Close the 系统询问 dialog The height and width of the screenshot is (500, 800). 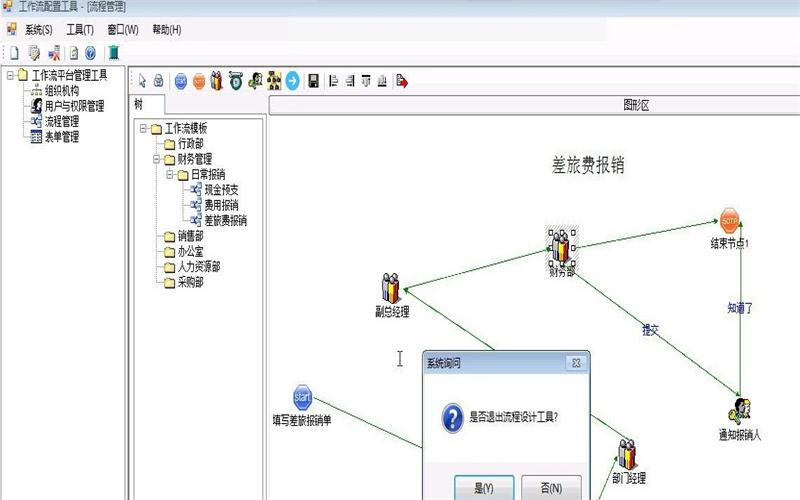click(576, 363)
